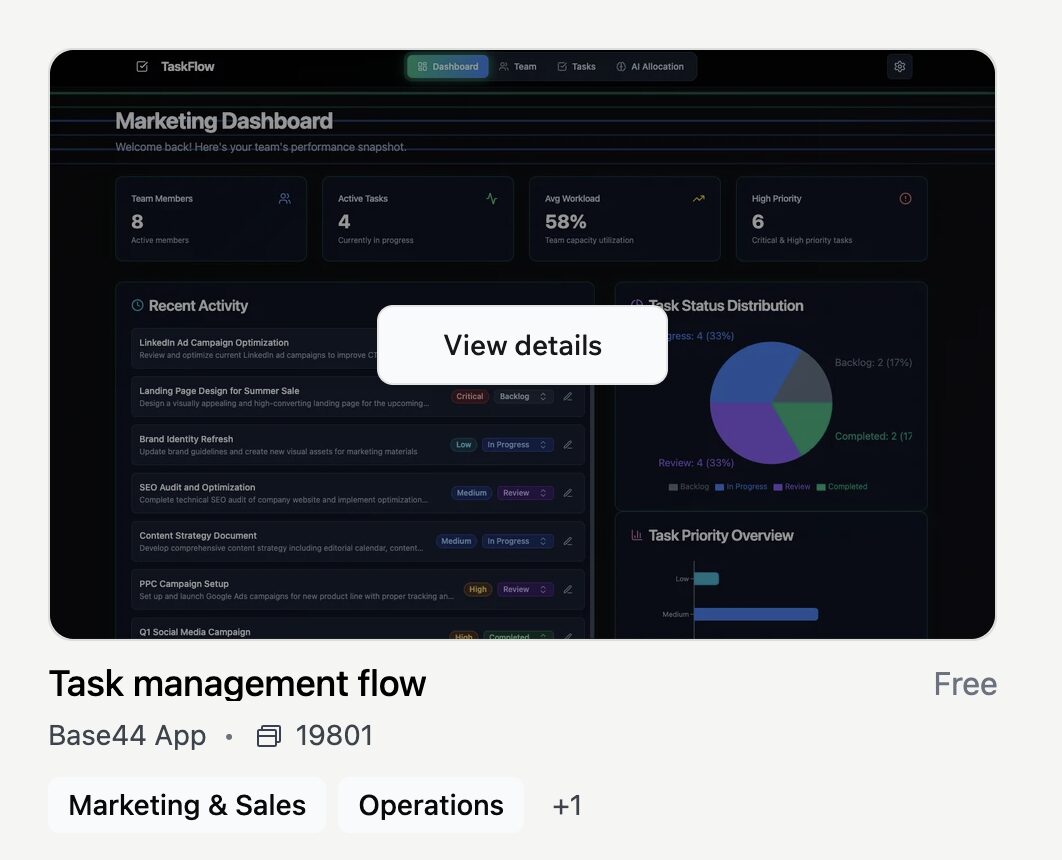Click the High Priority alert icon
Viewport: 1062px width, 860px height.
pyautogui.click(x=905, y=199)
